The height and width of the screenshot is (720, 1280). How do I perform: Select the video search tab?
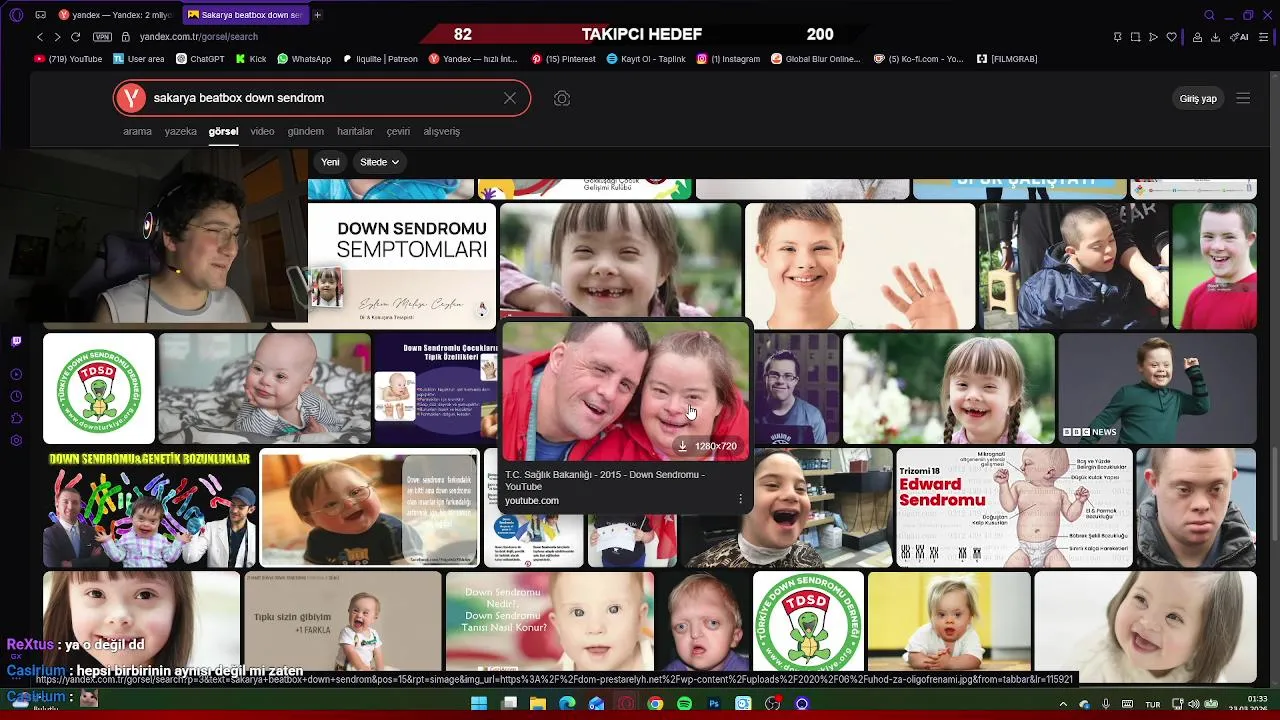point(262,131)
